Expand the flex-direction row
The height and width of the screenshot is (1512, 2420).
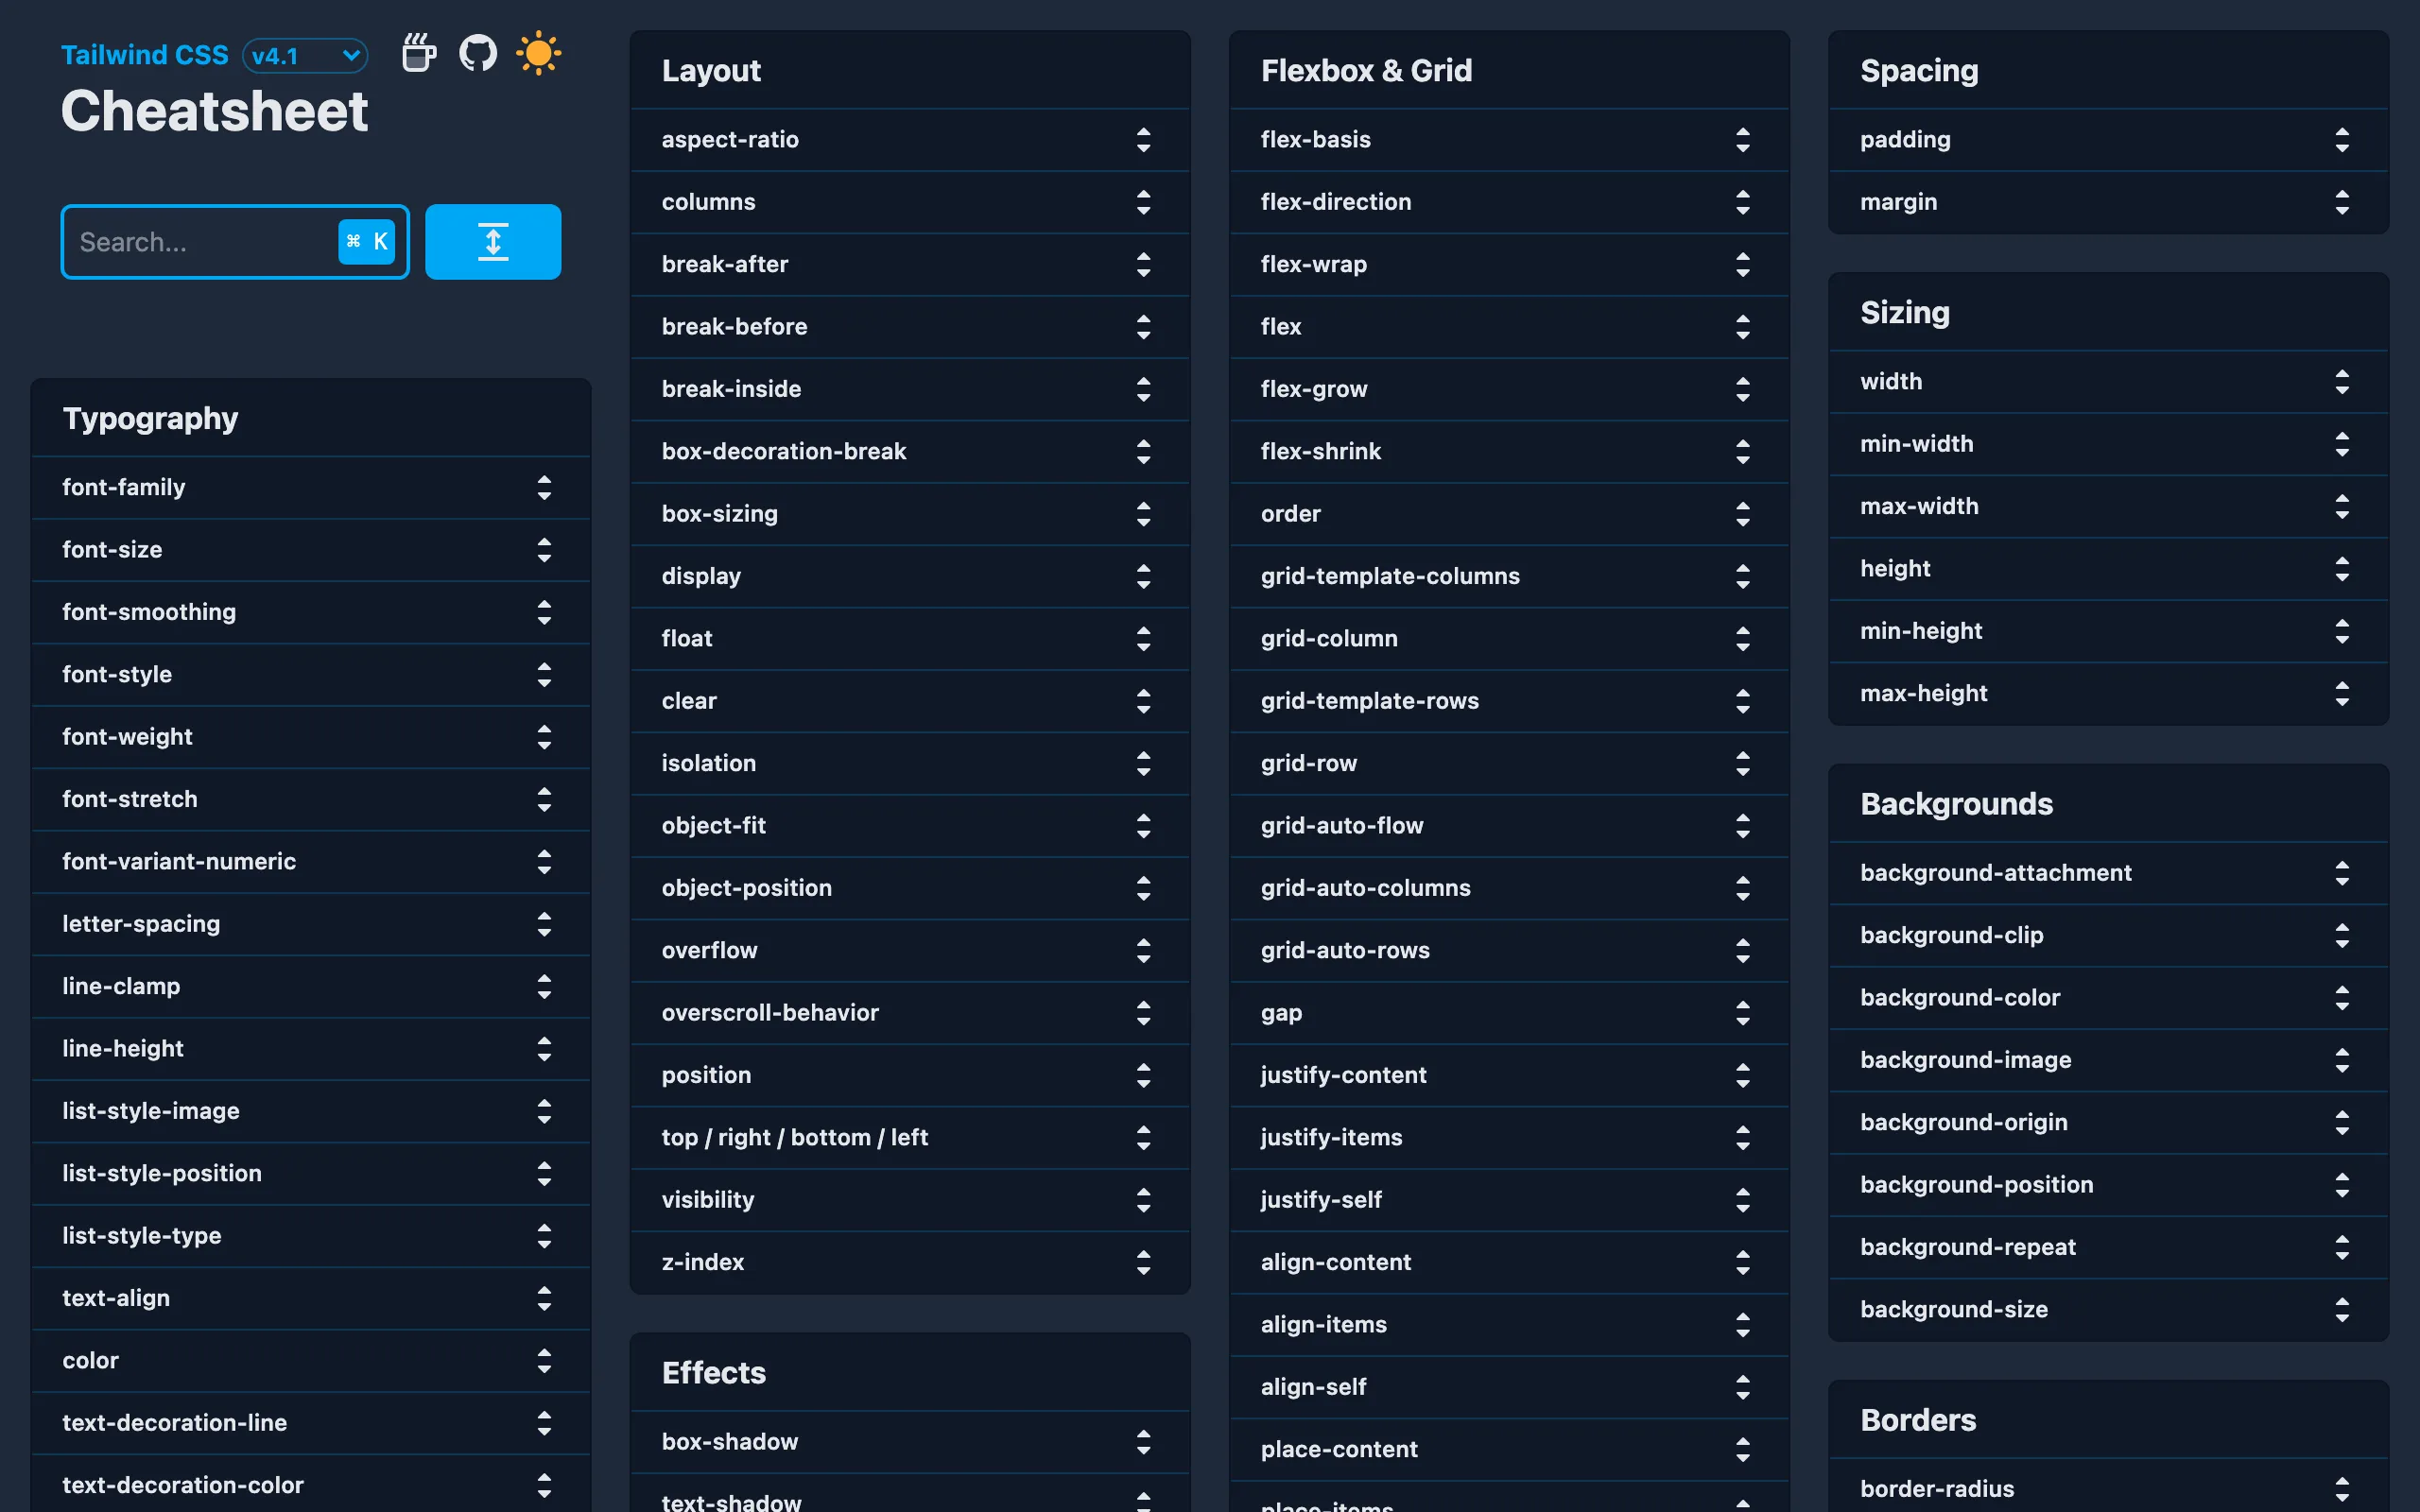point(1510,202)
